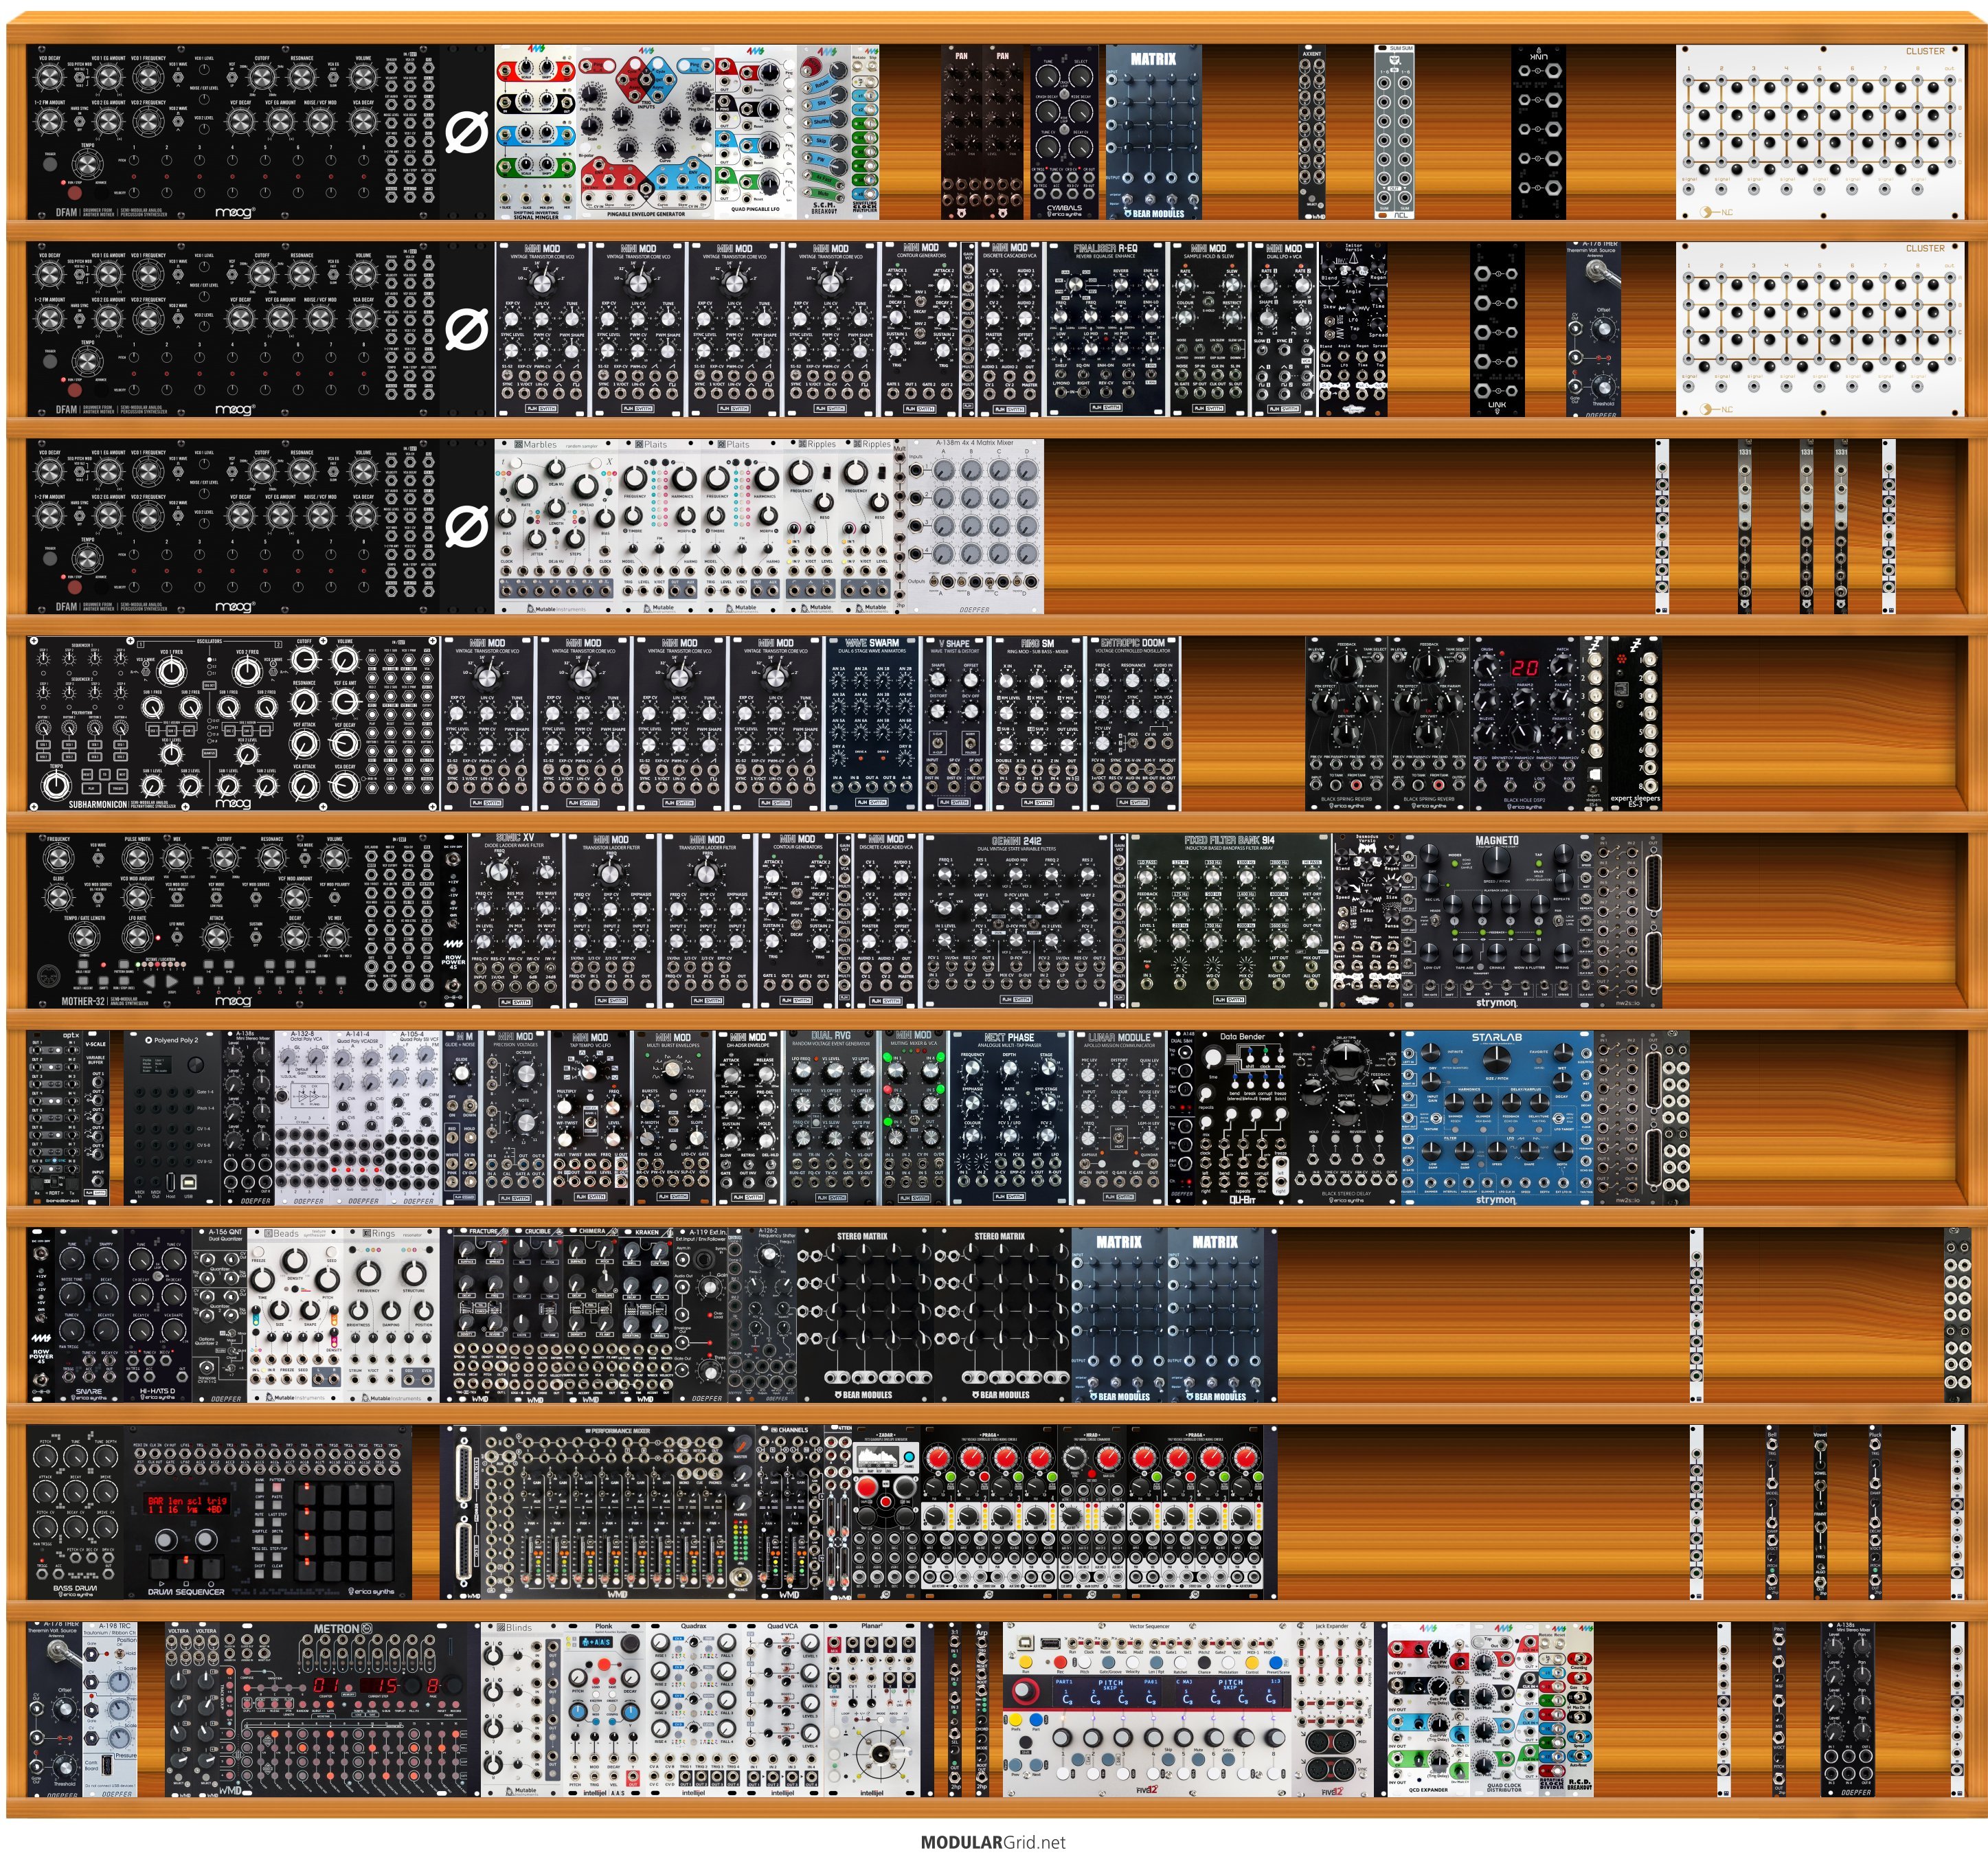
Task: Select the Erica Synths Bass Drum module
Action: point(76,1511)
